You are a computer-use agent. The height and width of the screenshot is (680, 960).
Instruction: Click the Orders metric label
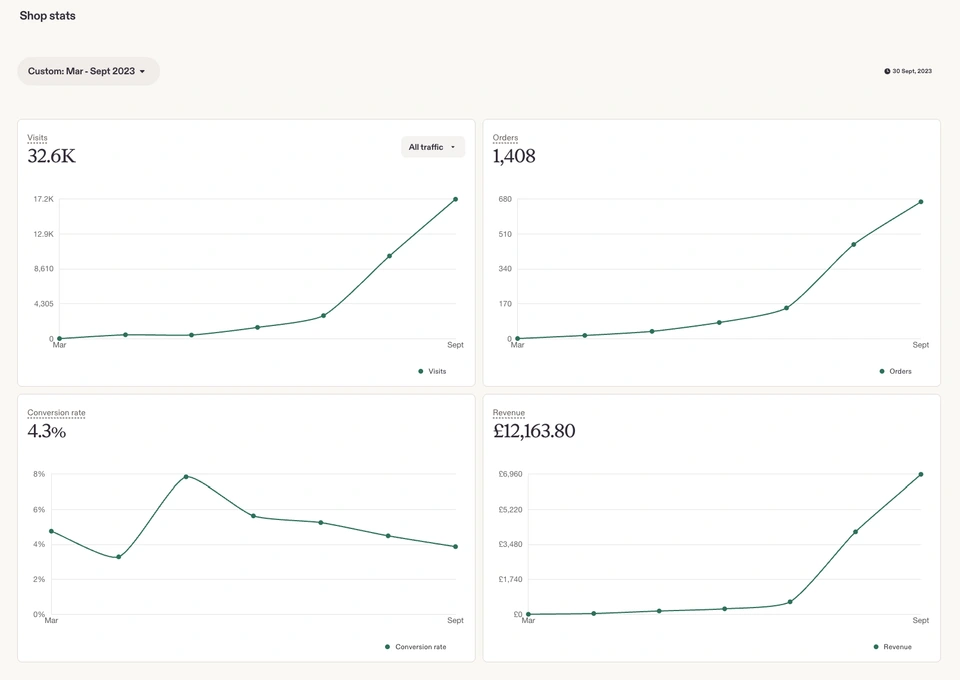[505, 138]
